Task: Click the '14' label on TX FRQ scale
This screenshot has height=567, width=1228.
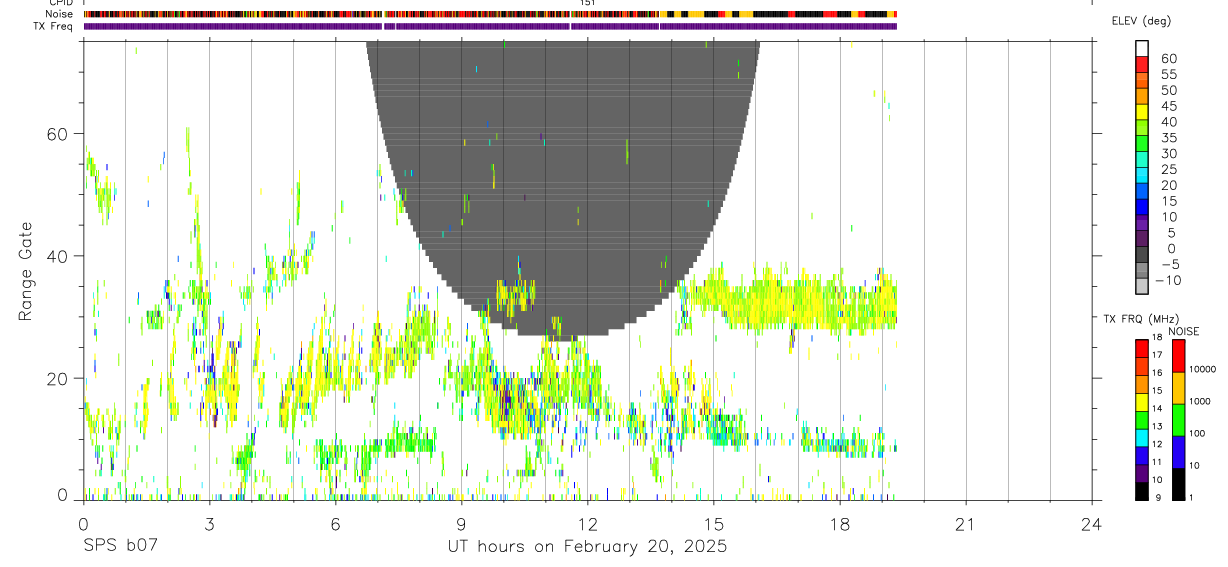Action: 1157,409
